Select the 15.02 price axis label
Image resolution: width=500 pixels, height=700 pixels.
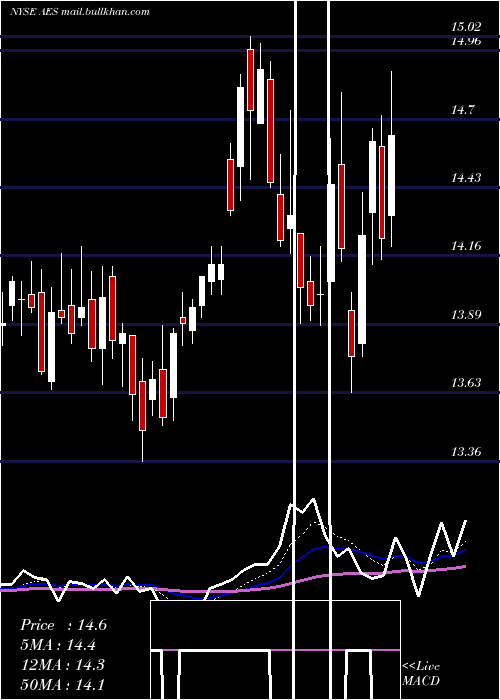click(x=466, y=27)
